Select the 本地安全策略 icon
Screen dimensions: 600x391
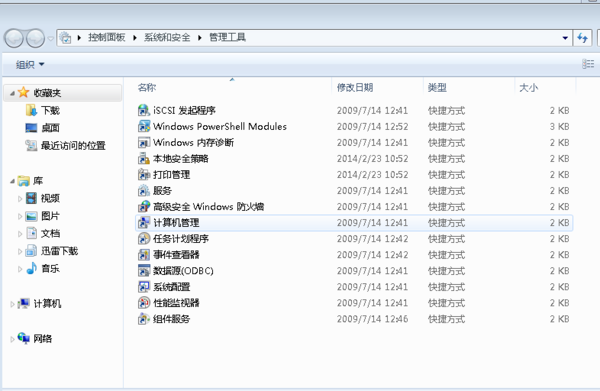(x=143, y=159)
